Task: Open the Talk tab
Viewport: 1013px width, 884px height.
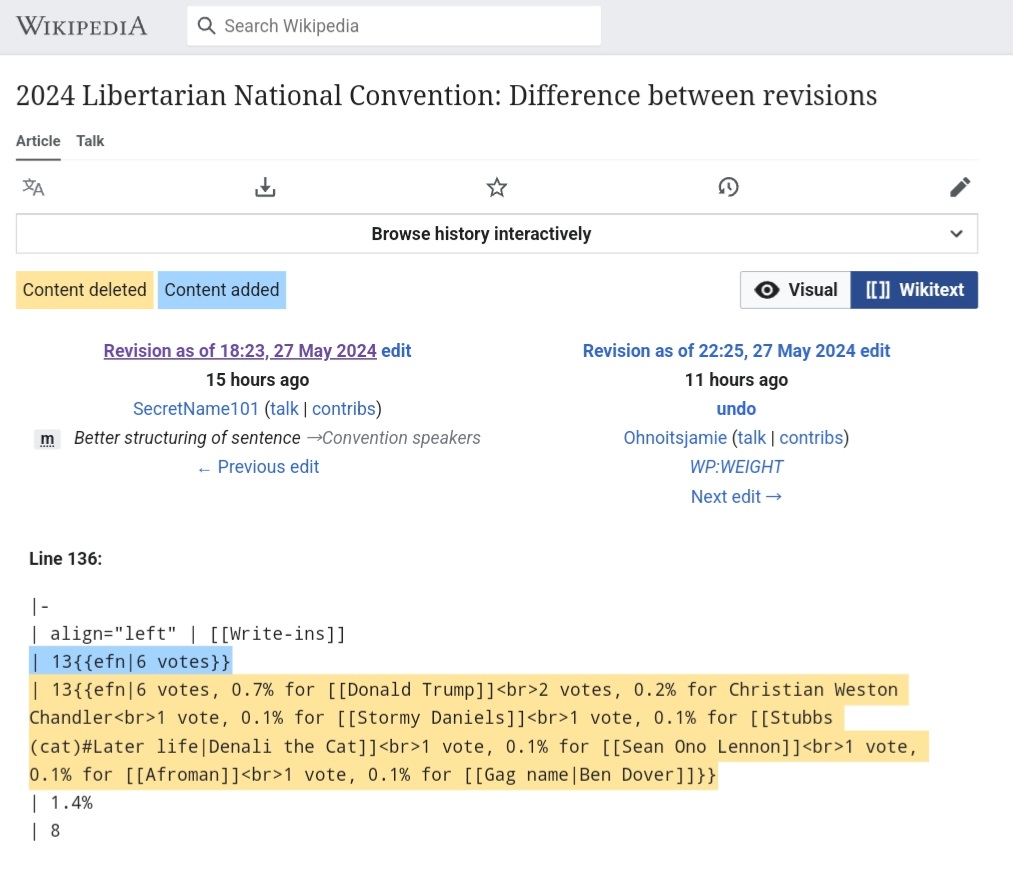Action: (90, 141)
